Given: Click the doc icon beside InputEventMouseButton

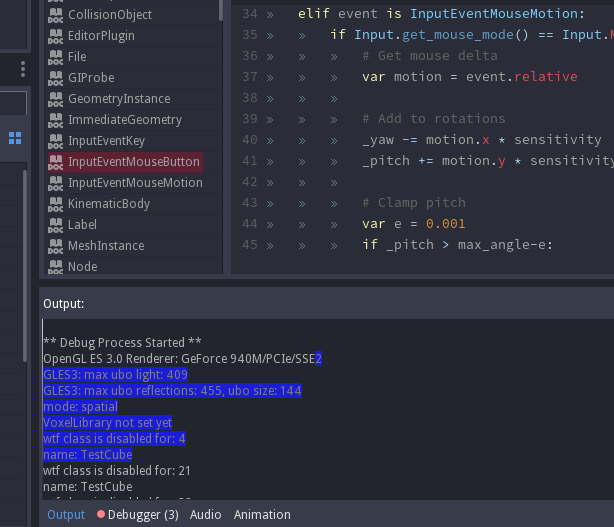Looking at the screenshot, I should coord(55,162).
